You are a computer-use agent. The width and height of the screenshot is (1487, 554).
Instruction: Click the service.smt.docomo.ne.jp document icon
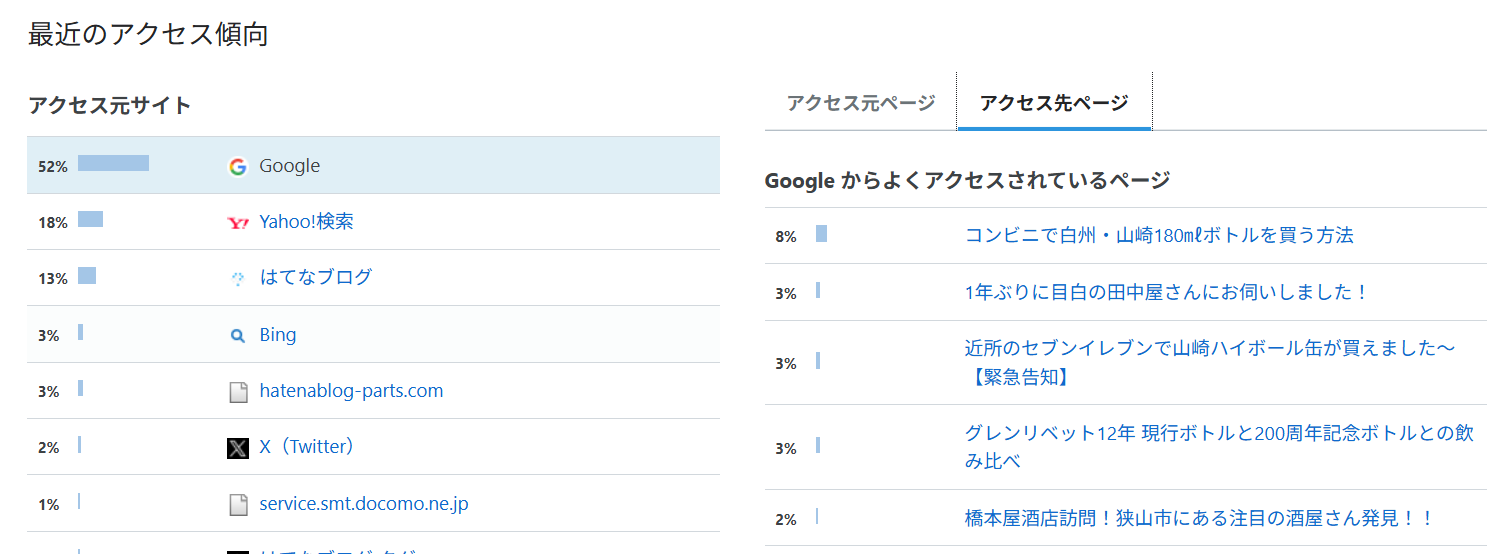pyautogui.click(x=237, y=505)
